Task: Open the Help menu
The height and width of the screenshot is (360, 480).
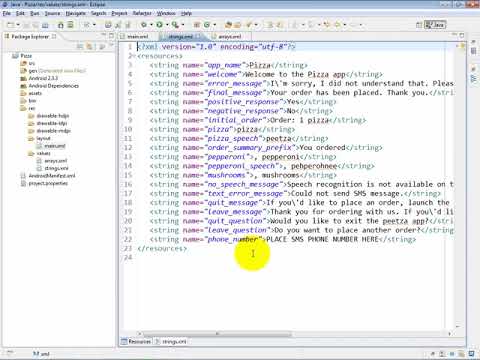Action: [186, 13]
